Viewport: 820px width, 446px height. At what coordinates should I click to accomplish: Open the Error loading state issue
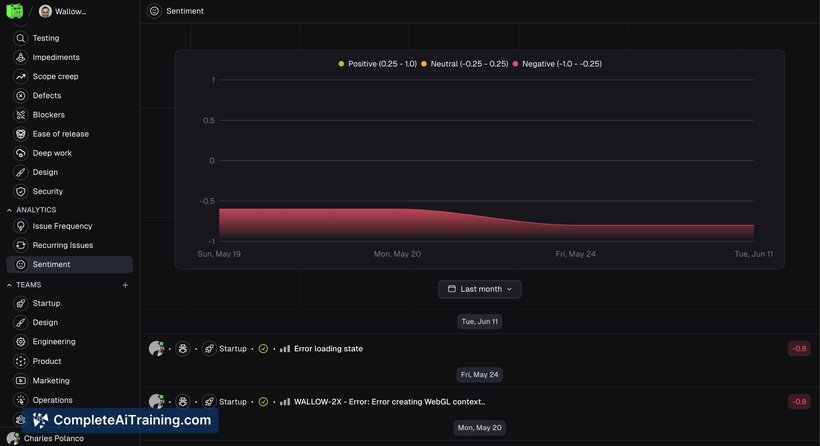point(328,349)
